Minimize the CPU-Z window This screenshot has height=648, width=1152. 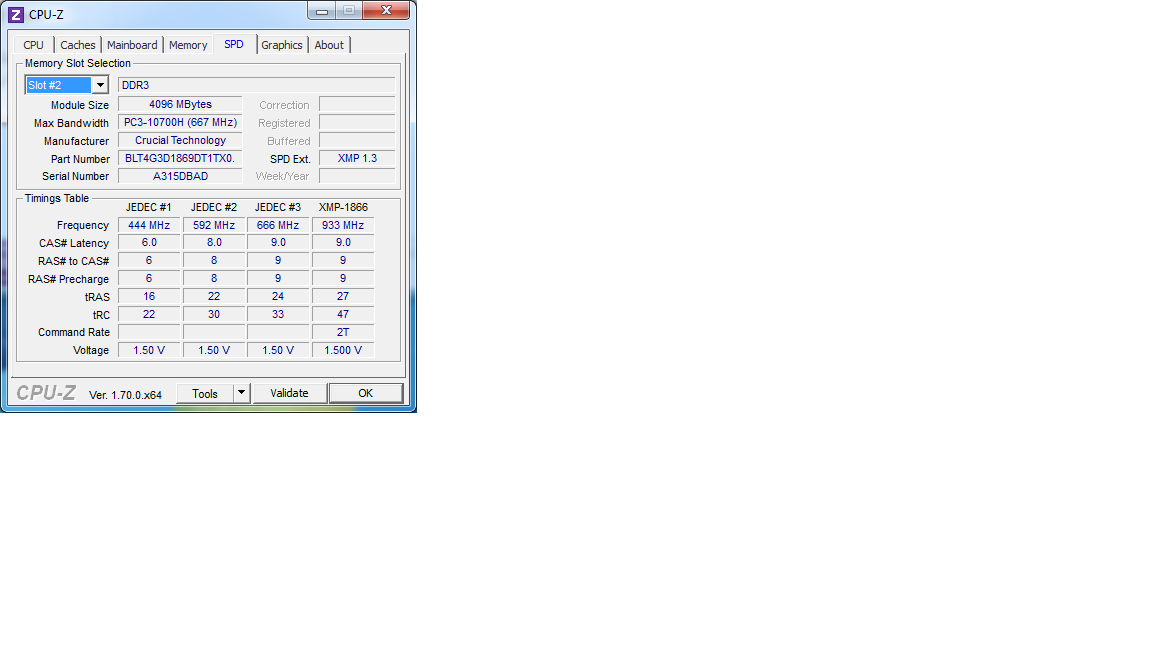click(x=322, y=11)
